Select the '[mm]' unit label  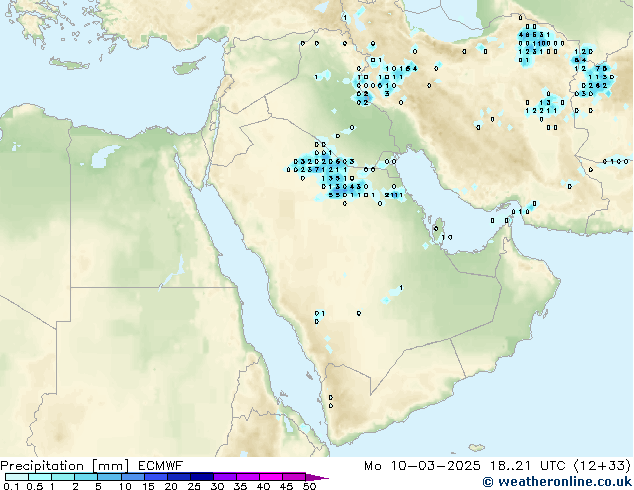110,466
